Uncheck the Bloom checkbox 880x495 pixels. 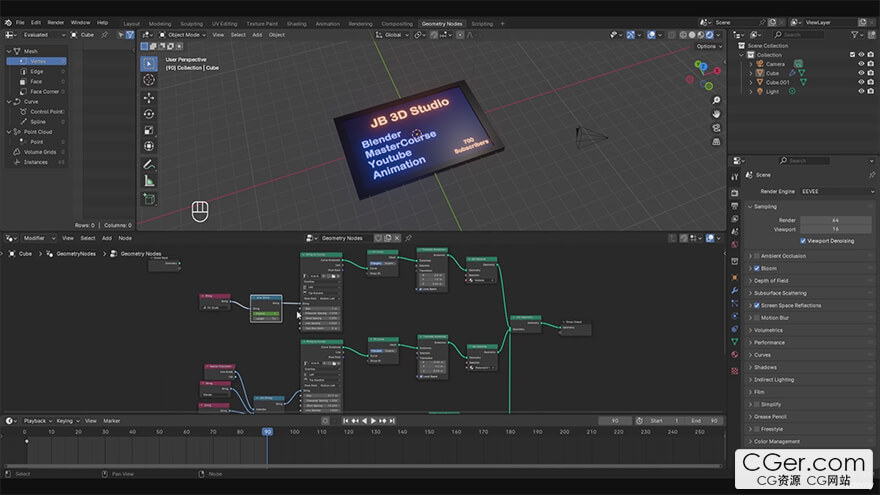[x=757, y=268]
